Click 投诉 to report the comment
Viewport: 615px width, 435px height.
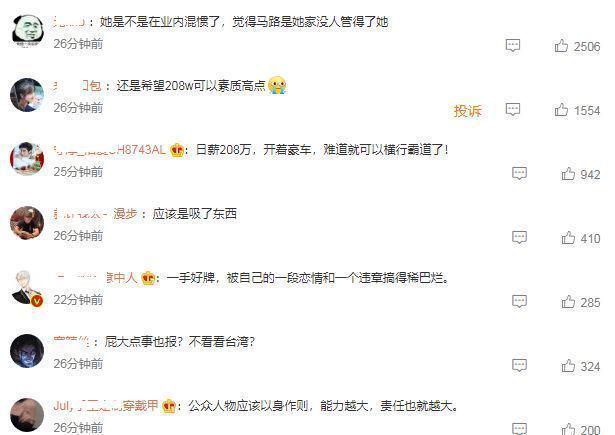[x=468, y=111]
